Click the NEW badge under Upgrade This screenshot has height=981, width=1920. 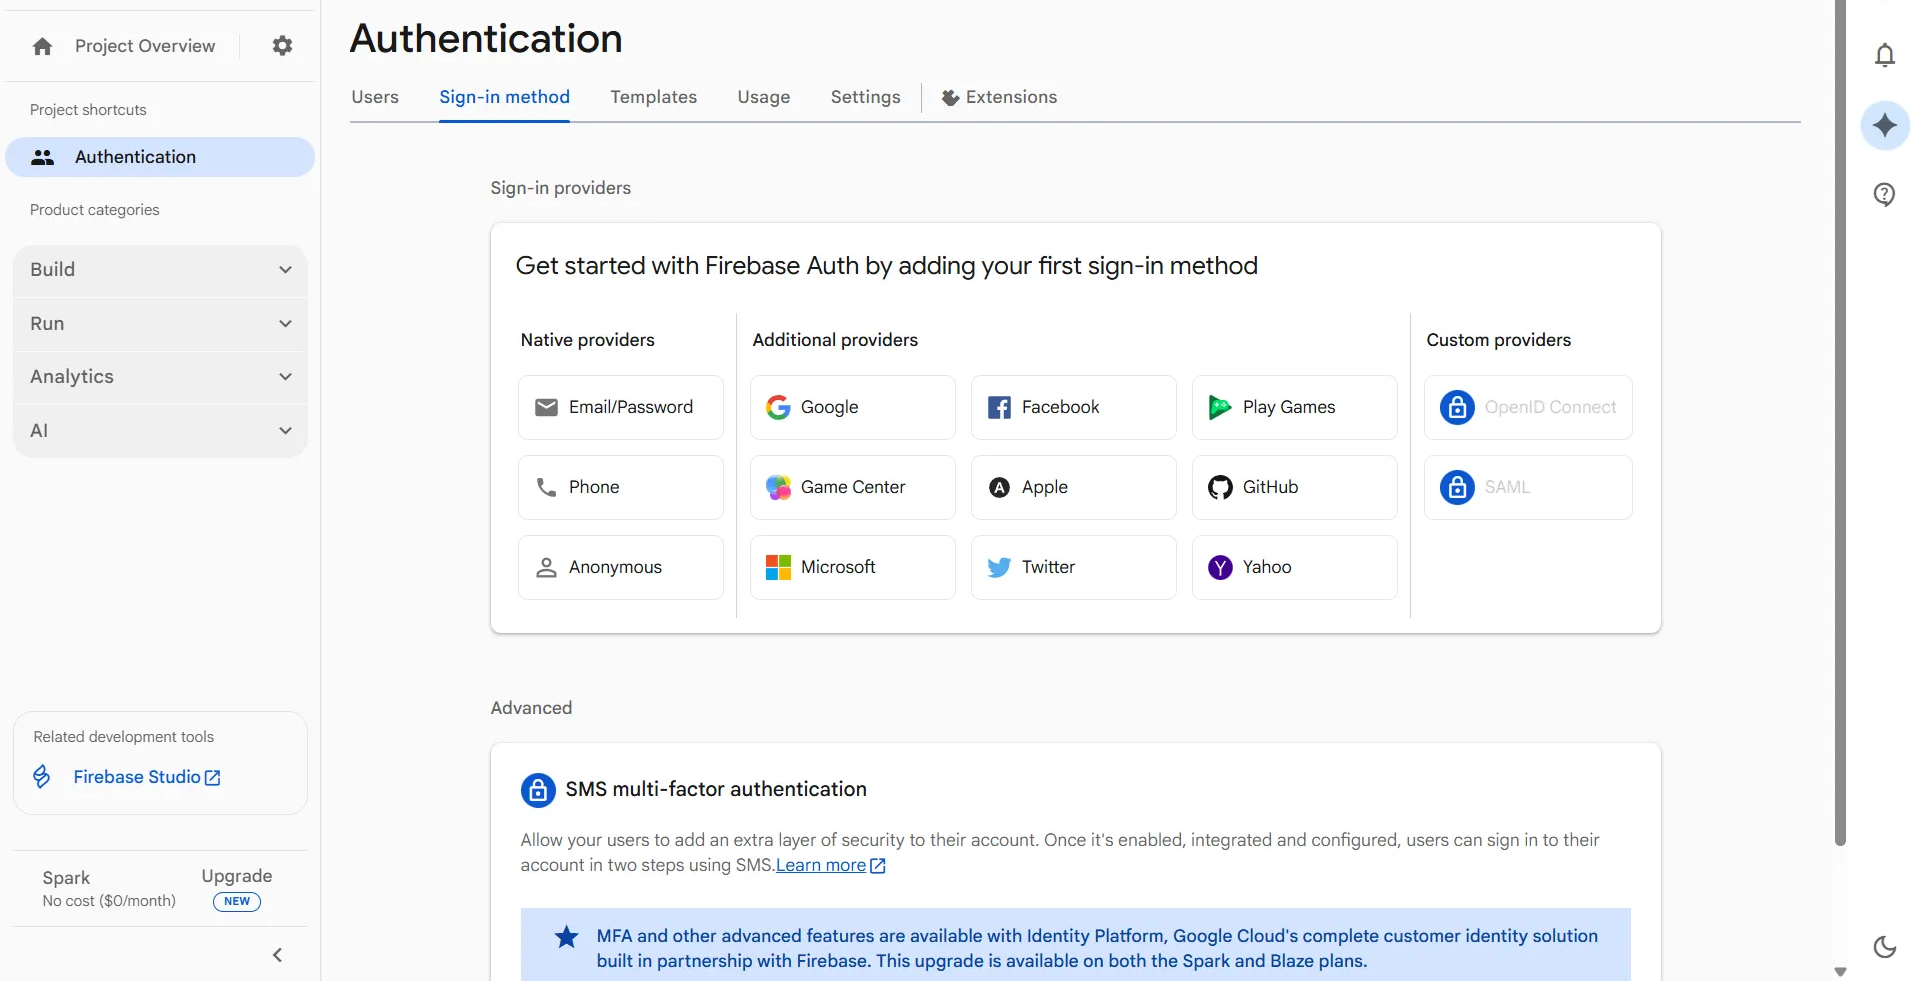(x=237, y=901)
